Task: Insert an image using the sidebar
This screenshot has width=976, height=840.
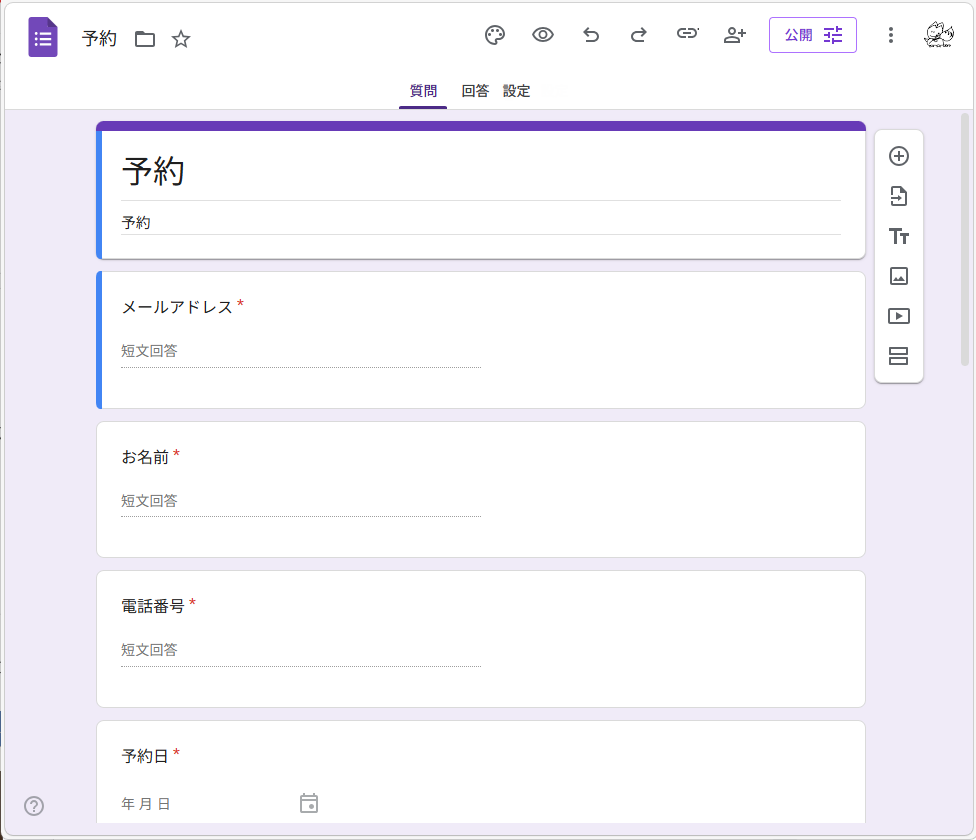Action: 898,276
